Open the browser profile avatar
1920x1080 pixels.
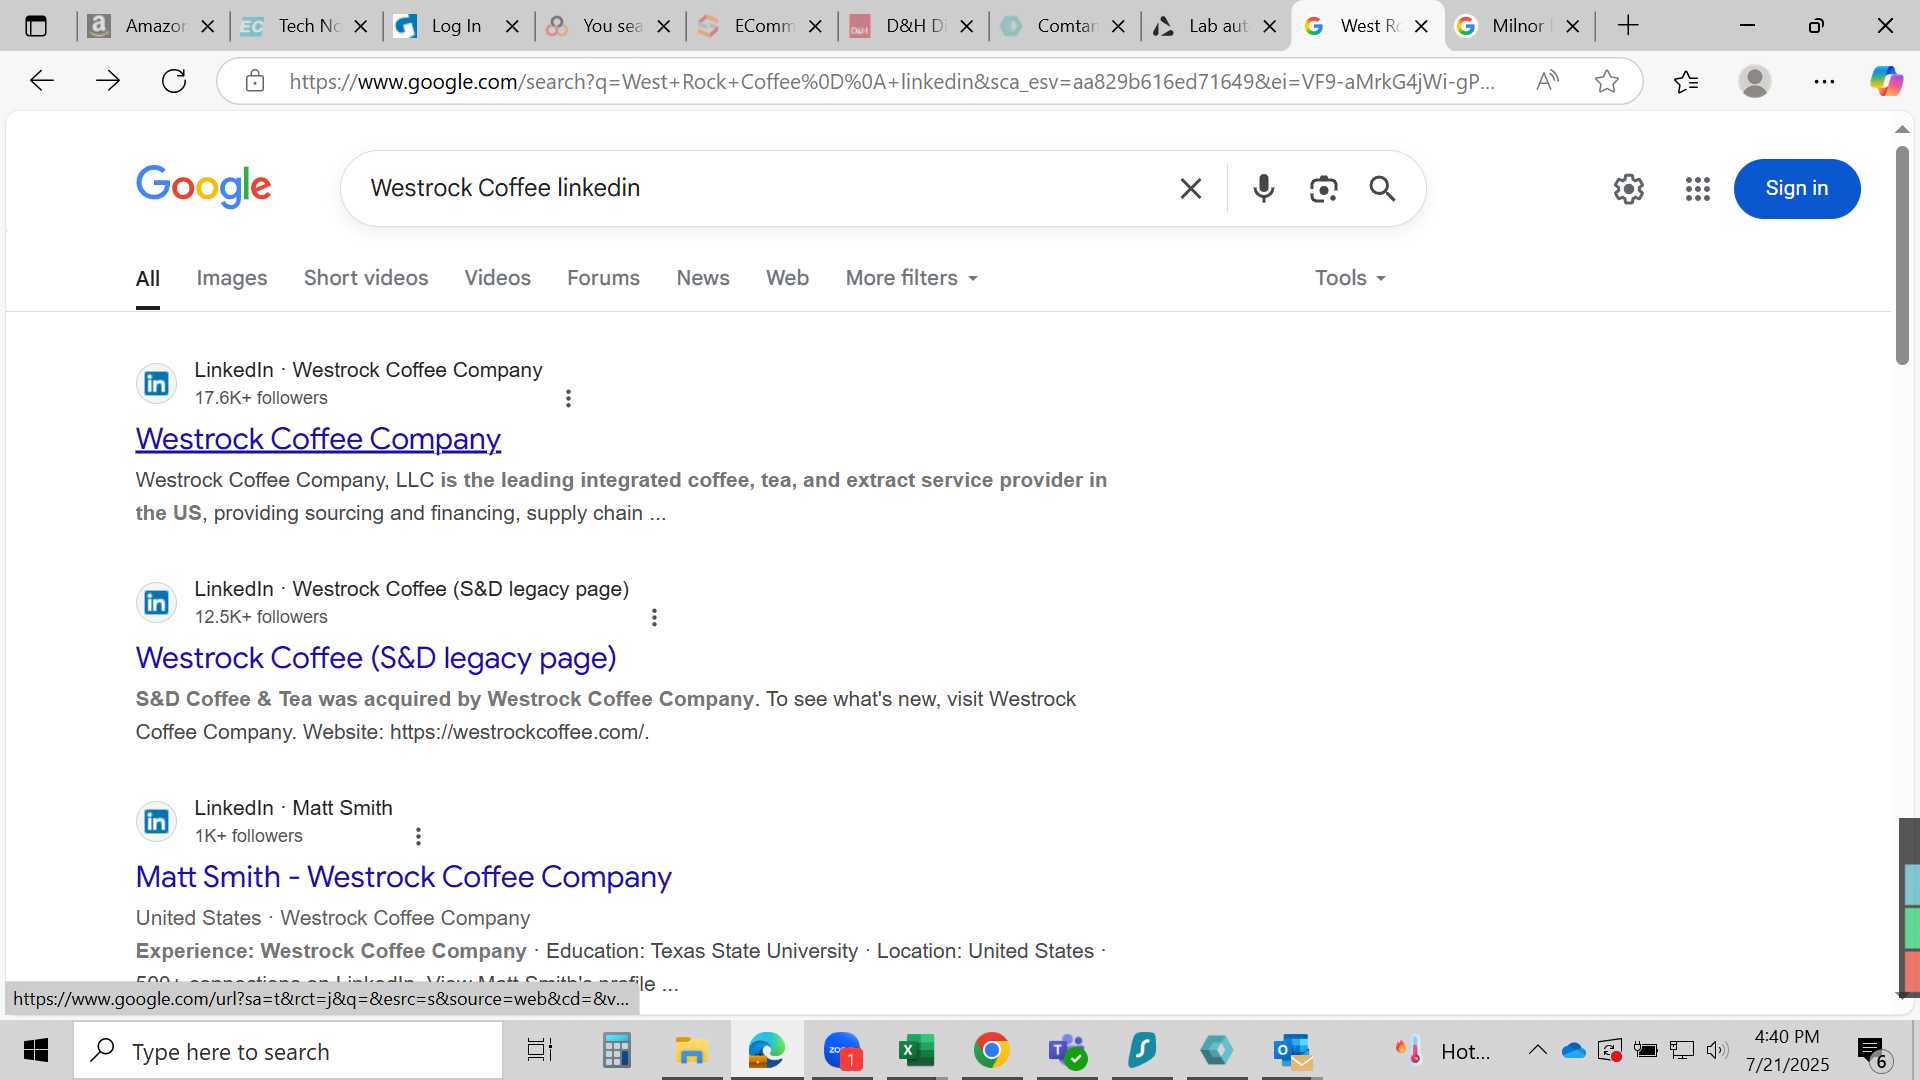tap(1755, 81)
